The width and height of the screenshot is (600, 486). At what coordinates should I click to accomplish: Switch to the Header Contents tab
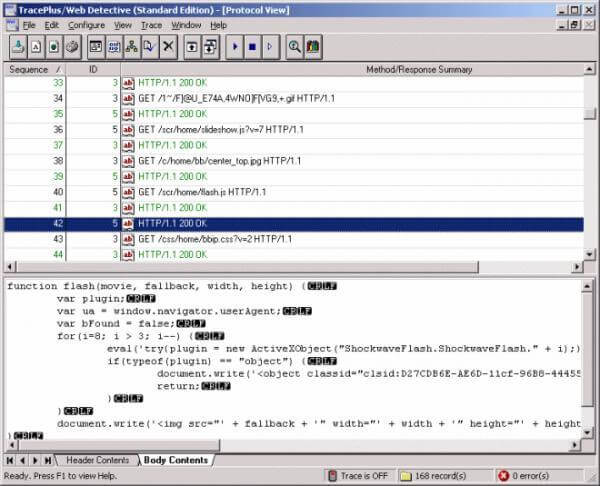pyautogui.click(x=98, y=460)
